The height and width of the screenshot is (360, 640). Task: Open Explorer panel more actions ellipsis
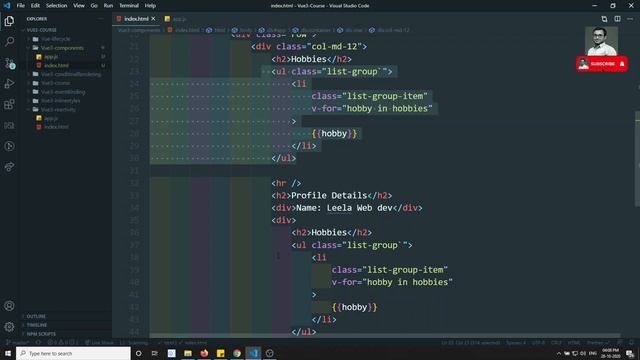(x=100, y=19)
